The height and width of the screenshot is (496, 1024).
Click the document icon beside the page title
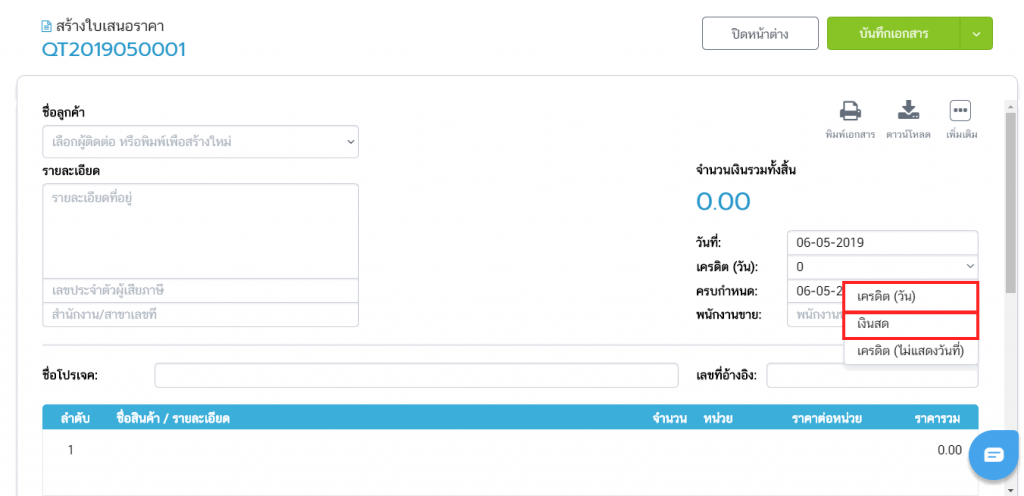(46, 26)
